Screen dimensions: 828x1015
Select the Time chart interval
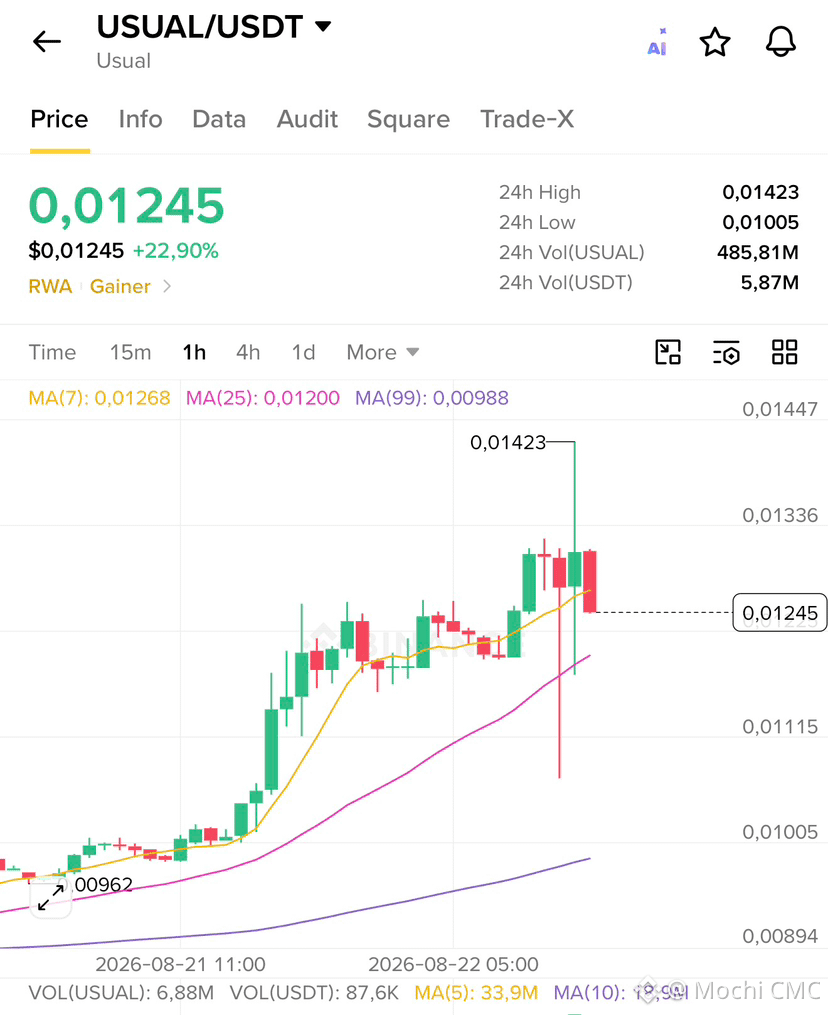[x=52, y=352]
